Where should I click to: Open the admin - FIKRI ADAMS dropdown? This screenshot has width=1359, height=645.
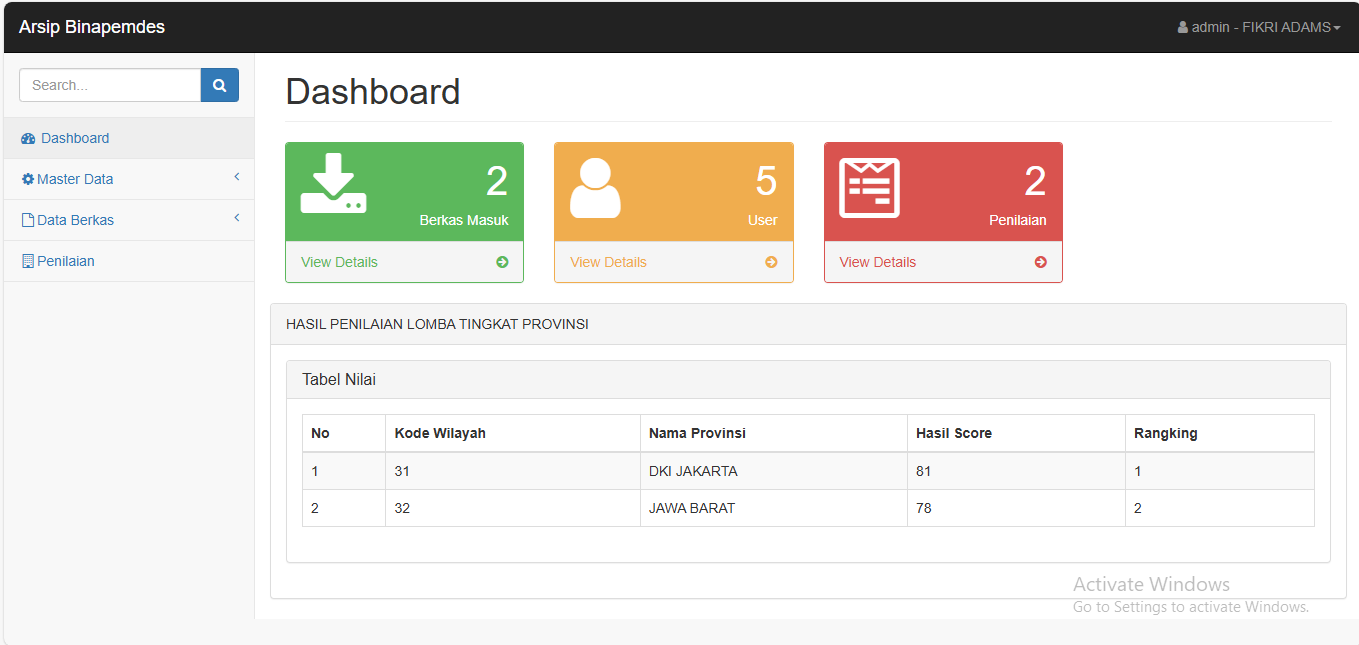point(1260,27)
